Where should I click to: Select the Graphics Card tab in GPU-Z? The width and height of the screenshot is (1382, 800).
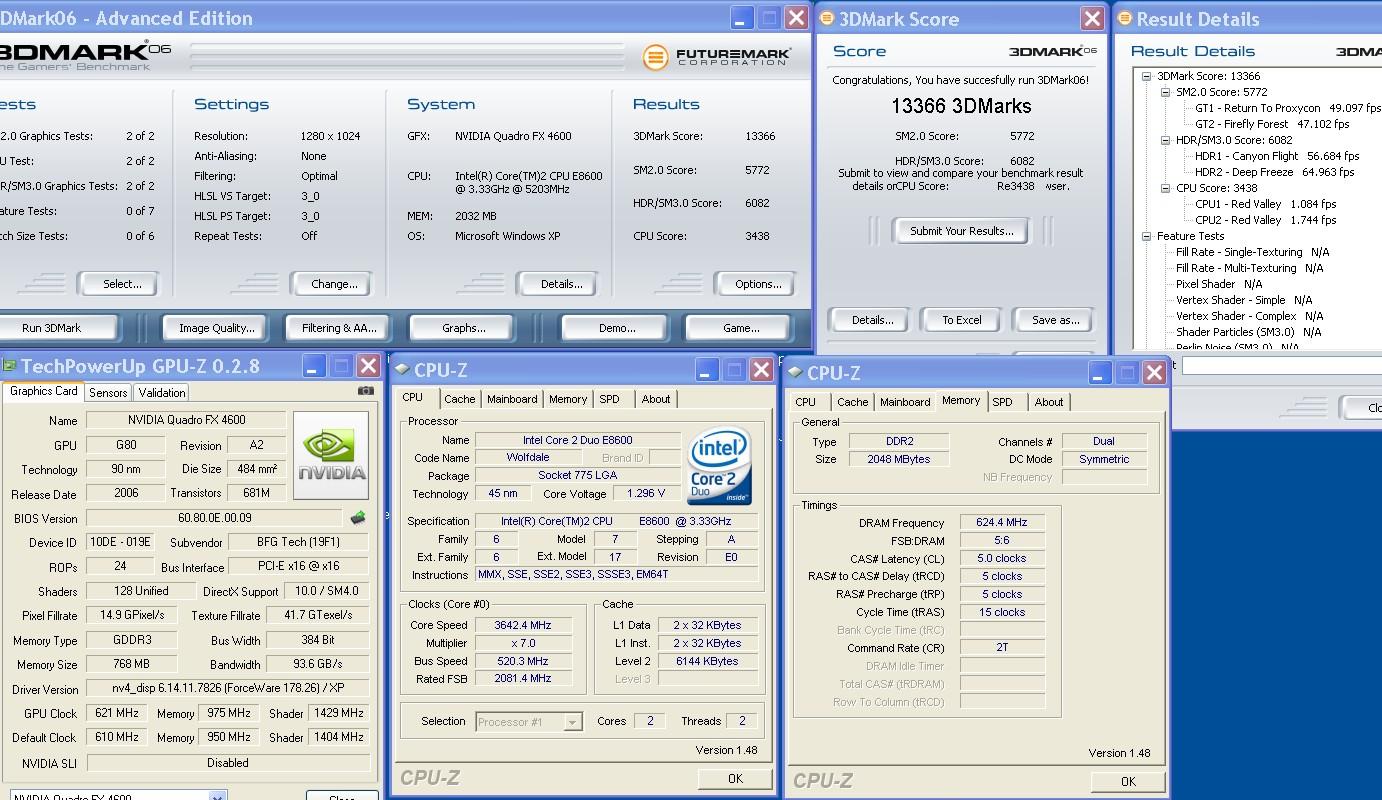(43, 391)
